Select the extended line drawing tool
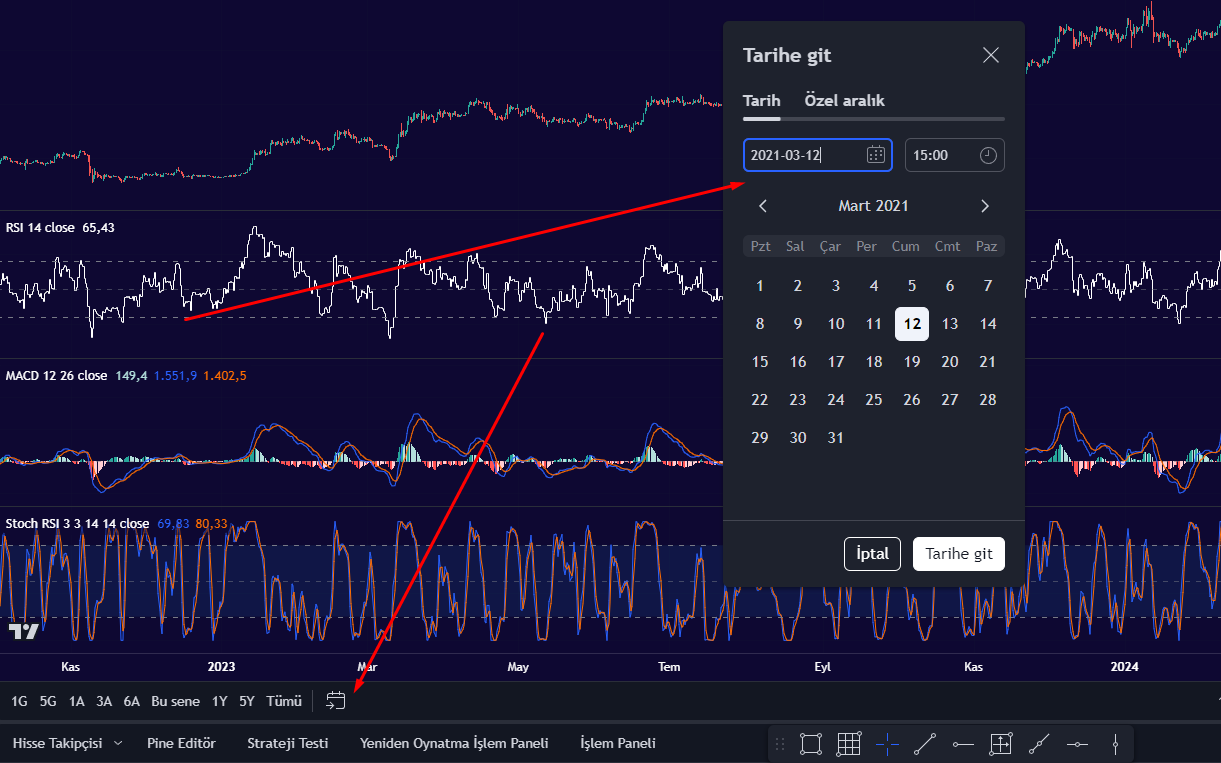 [1039, 744]
